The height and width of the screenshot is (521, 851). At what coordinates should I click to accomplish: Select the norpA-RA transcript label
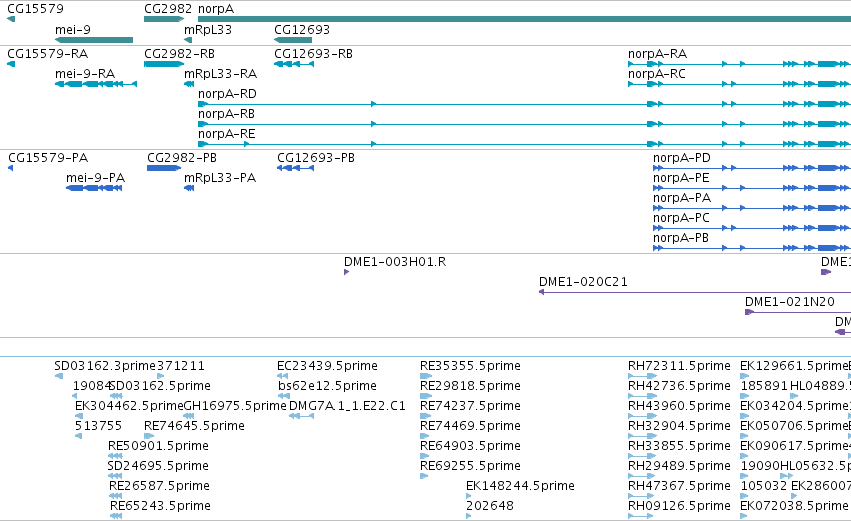pos(657,54)
